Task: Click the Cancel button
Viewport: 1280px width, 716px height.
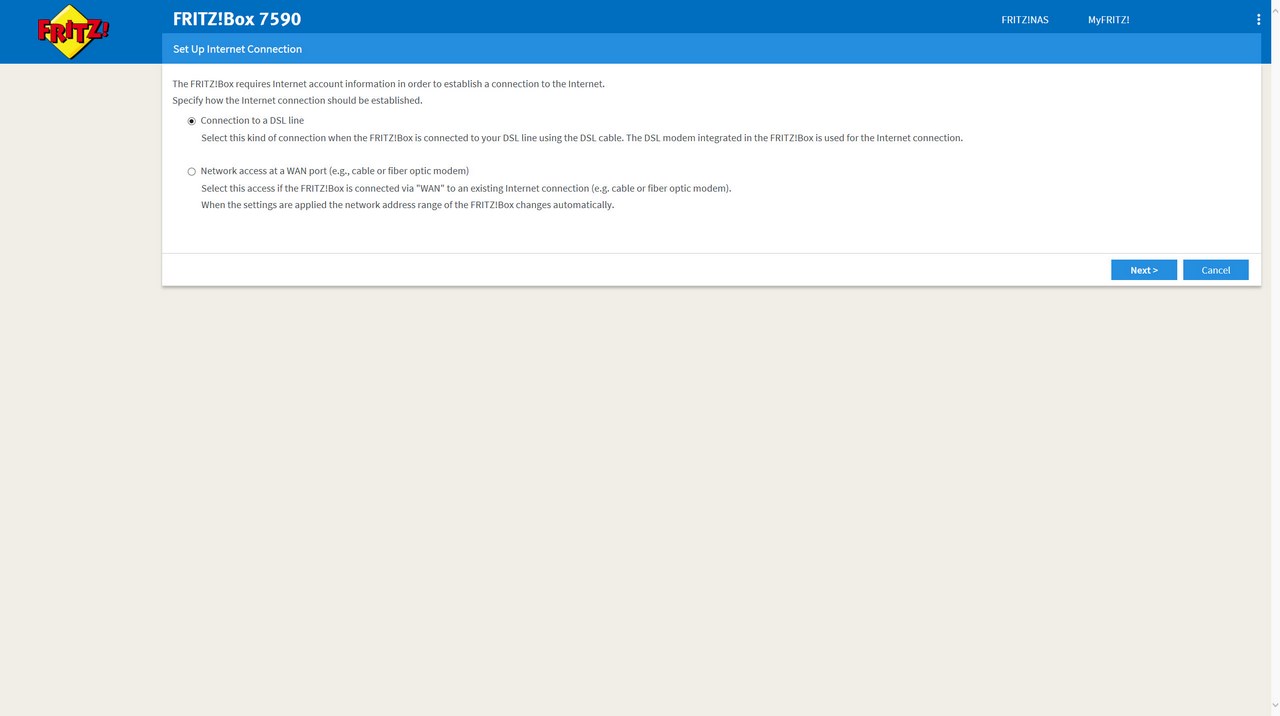Action: (1216, 270)
